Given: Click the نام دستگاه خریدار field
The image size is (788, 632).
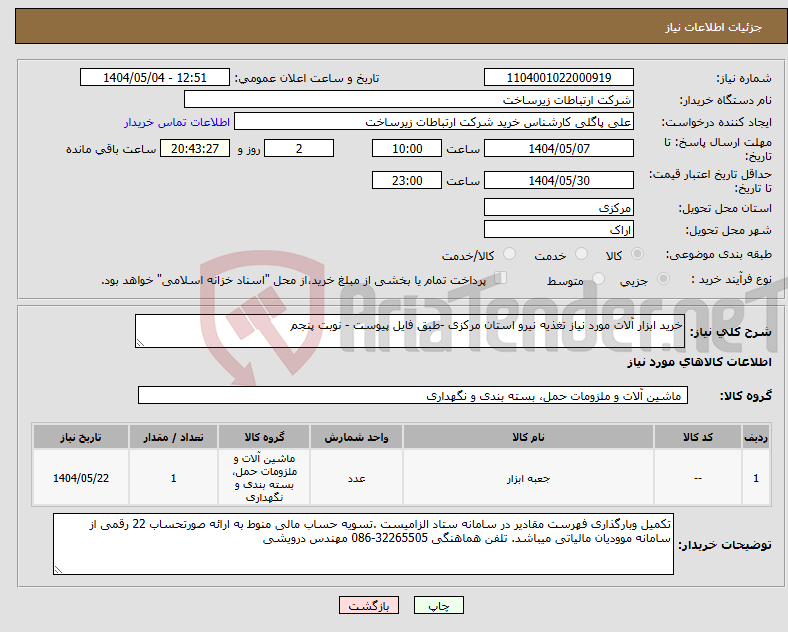Looking at the screenshot, I should click(x=409, y=99).
